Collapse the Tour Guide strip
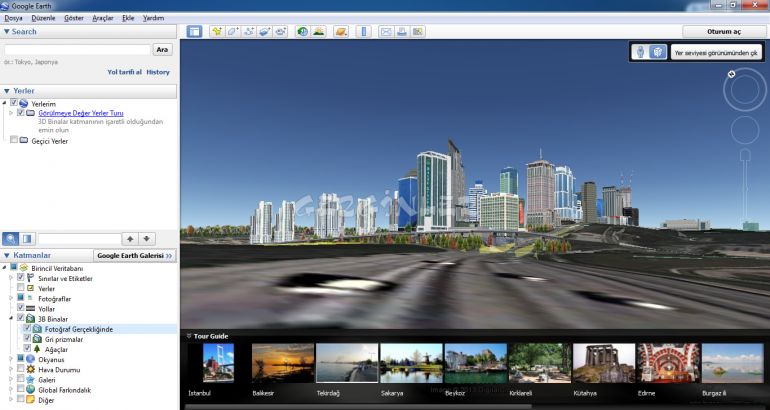 pos(189,336)
